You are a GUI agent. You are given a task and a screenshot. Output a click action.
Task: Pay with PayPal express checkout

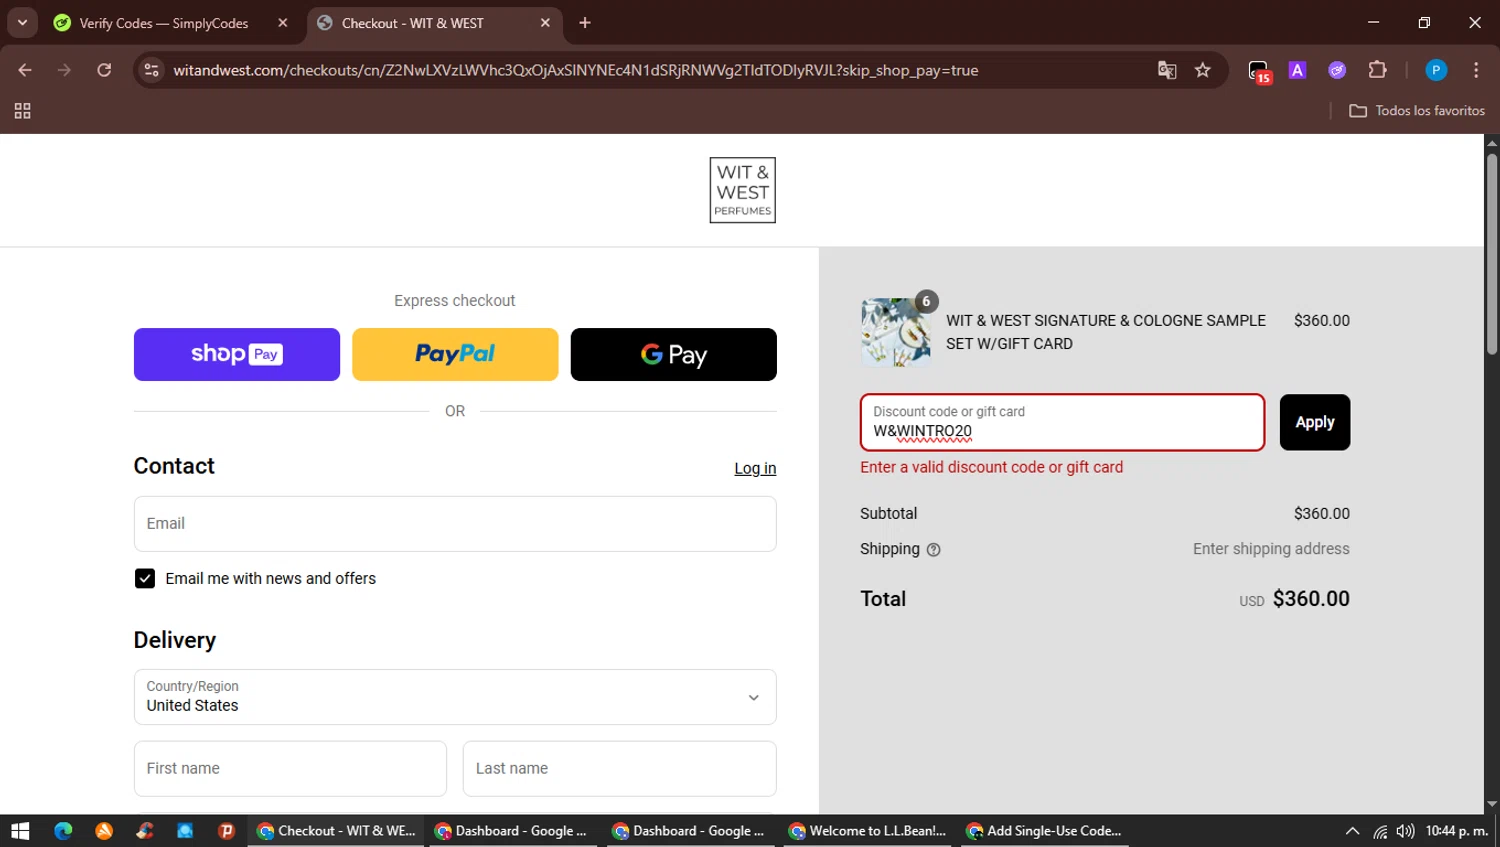(455, 354)
